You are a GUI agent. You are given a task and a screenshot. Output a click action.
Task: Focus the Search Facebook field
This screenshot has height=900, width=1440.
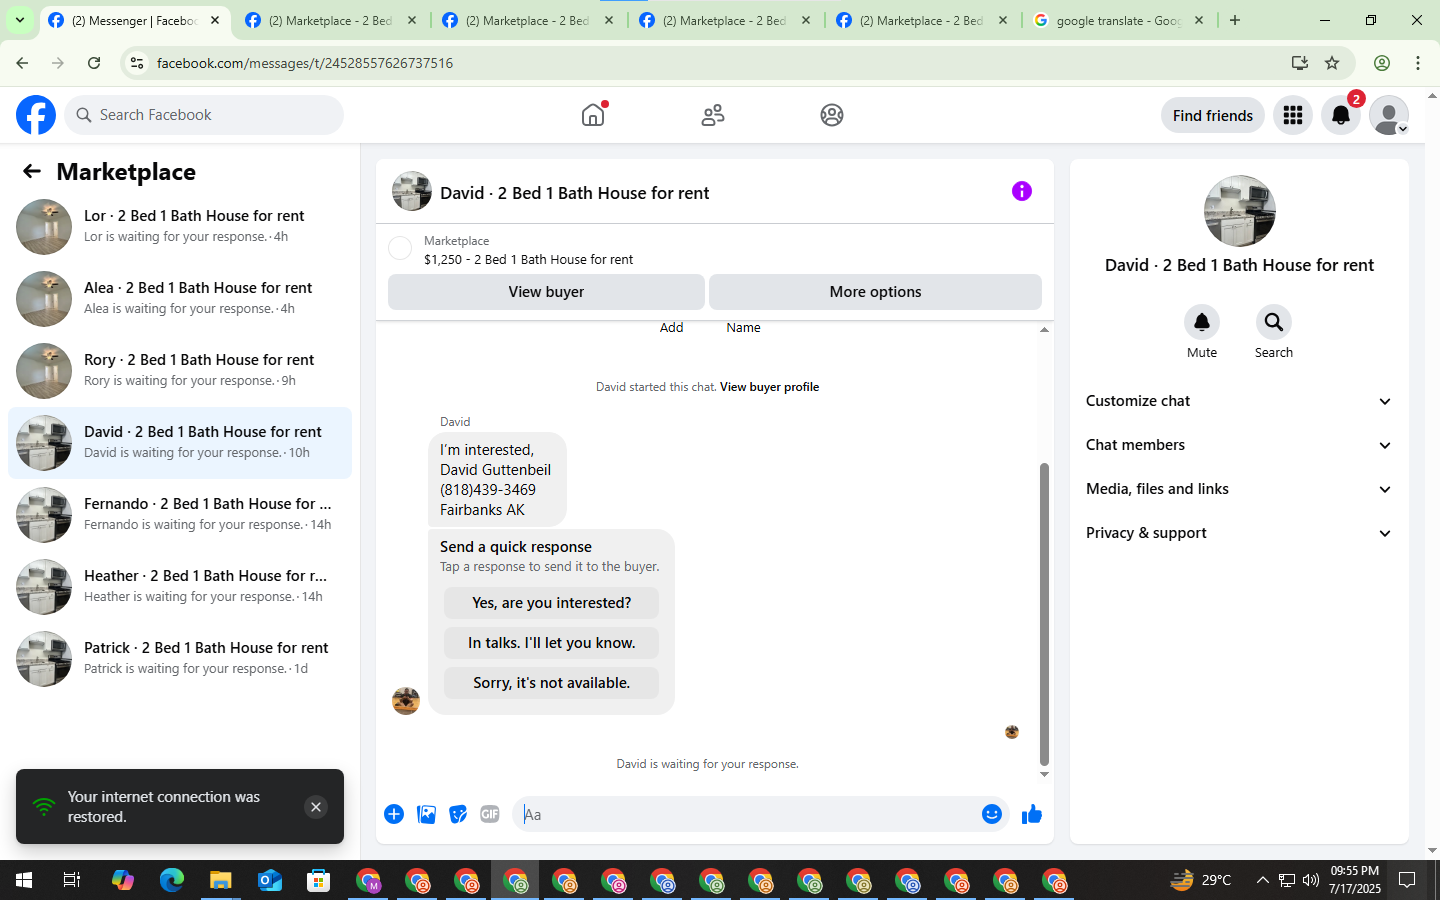click(x=204, y=115)
